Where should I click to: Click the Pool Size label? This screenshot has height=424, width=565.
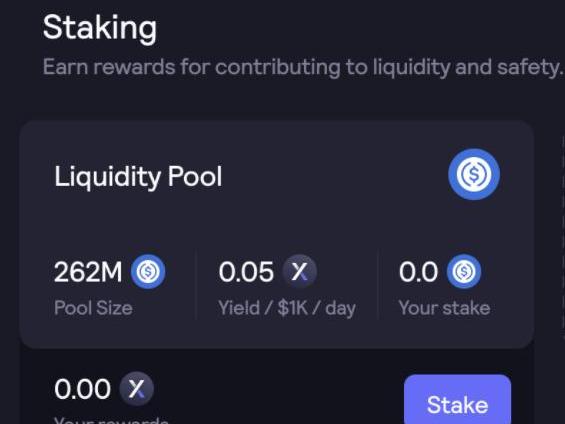point(93,308)
